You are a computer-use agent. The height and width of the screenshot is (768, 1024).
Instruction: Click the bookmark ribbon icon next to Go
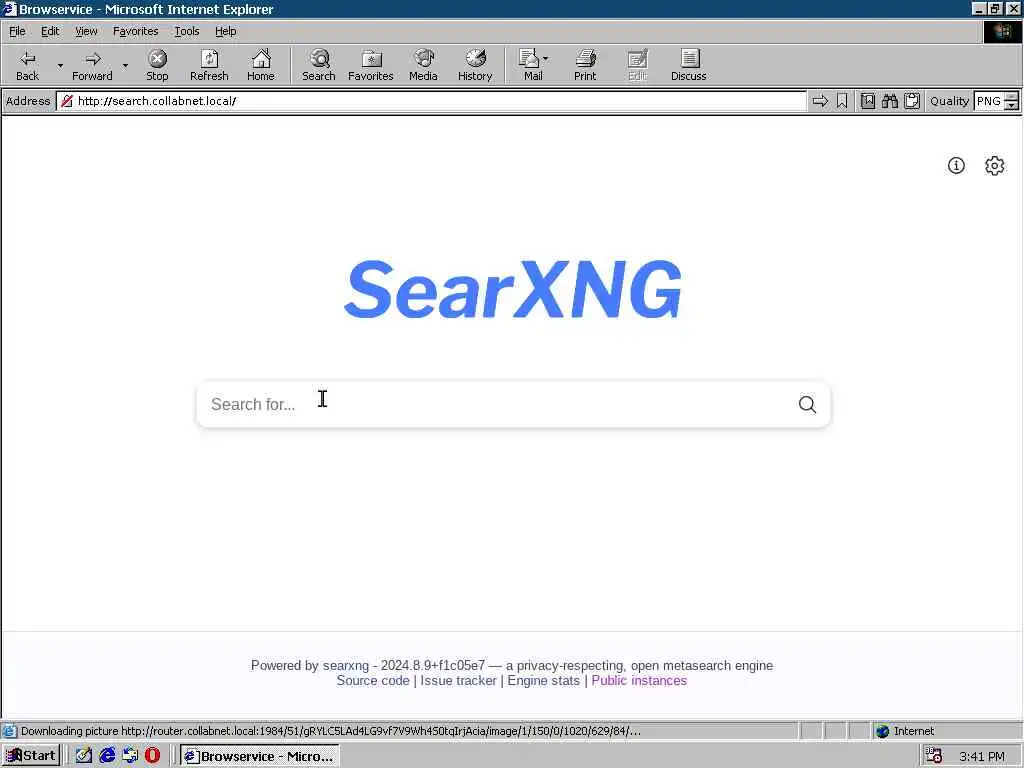tap(842, 101)
